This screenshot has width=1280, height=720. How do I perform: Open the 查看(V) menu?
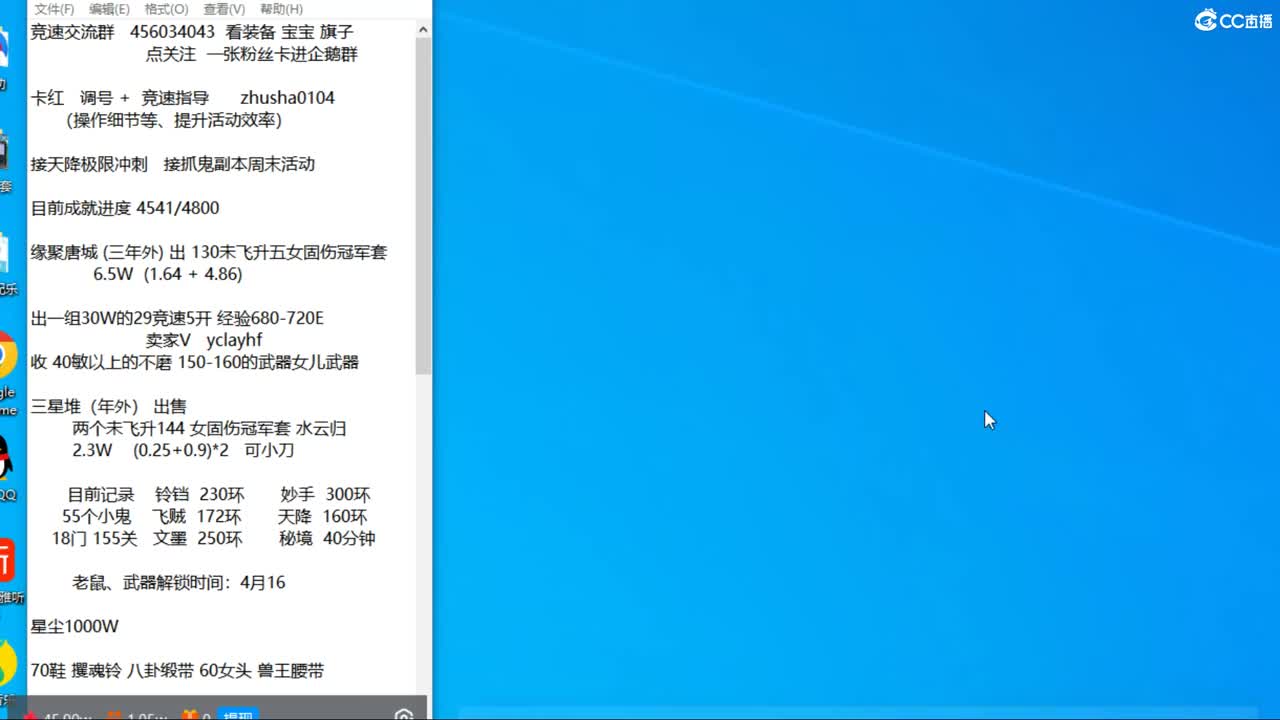point(222,9)
